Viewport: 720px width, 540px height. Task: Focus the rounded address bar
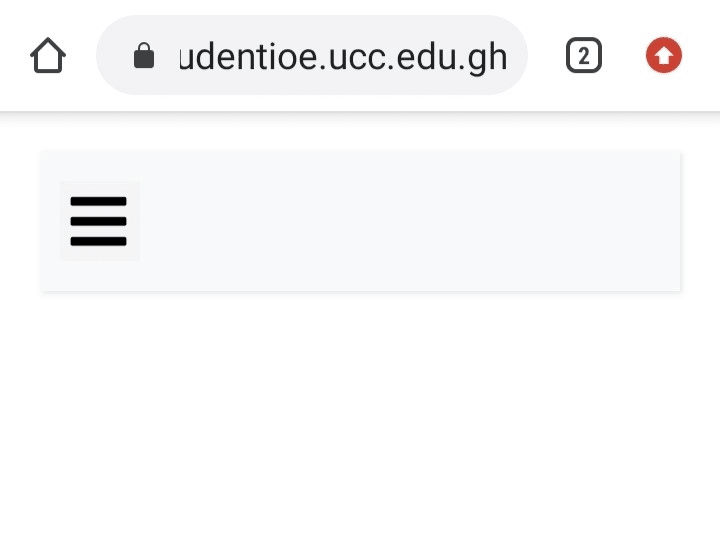point(312,55)
